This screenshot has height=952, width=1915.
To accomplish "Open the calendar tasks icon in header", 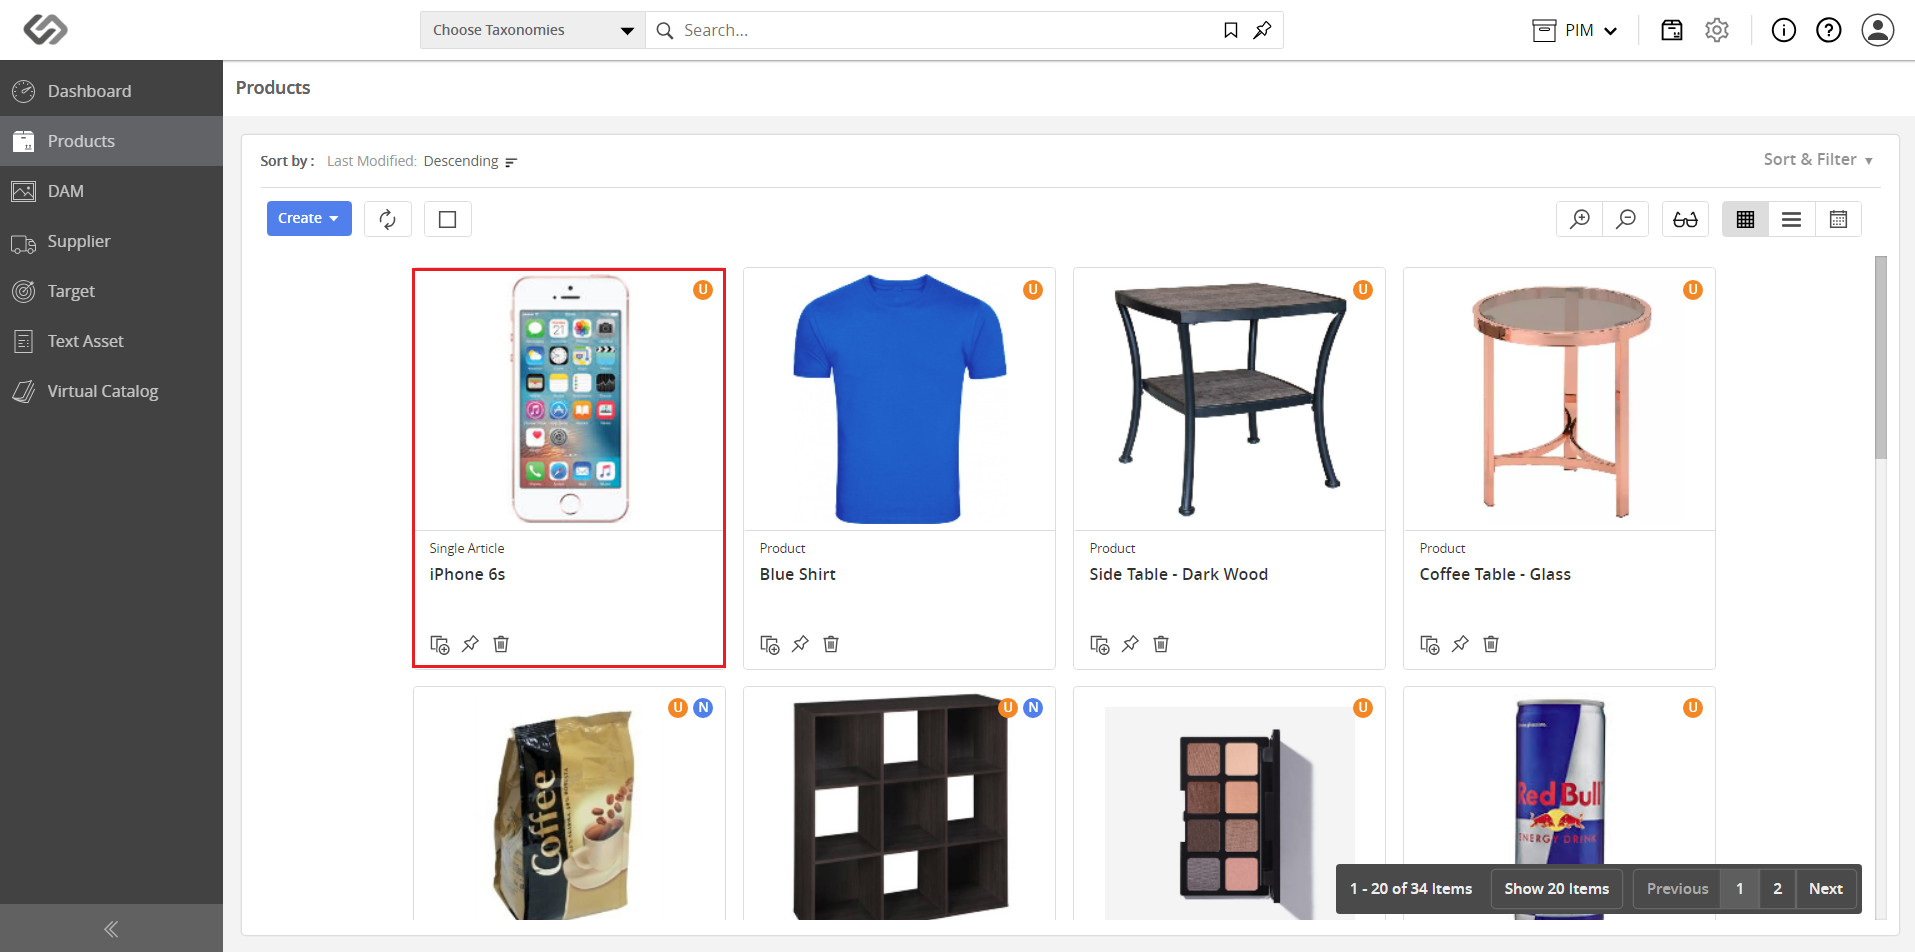I will (1672, 30).
